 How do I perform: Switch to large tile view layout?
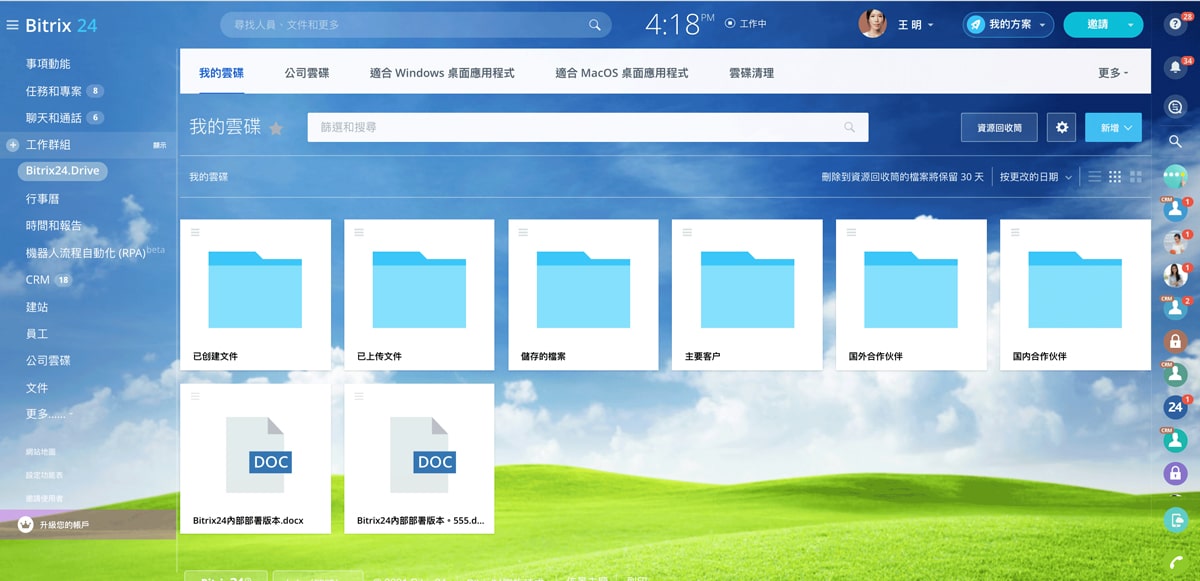click(1135, 177)
